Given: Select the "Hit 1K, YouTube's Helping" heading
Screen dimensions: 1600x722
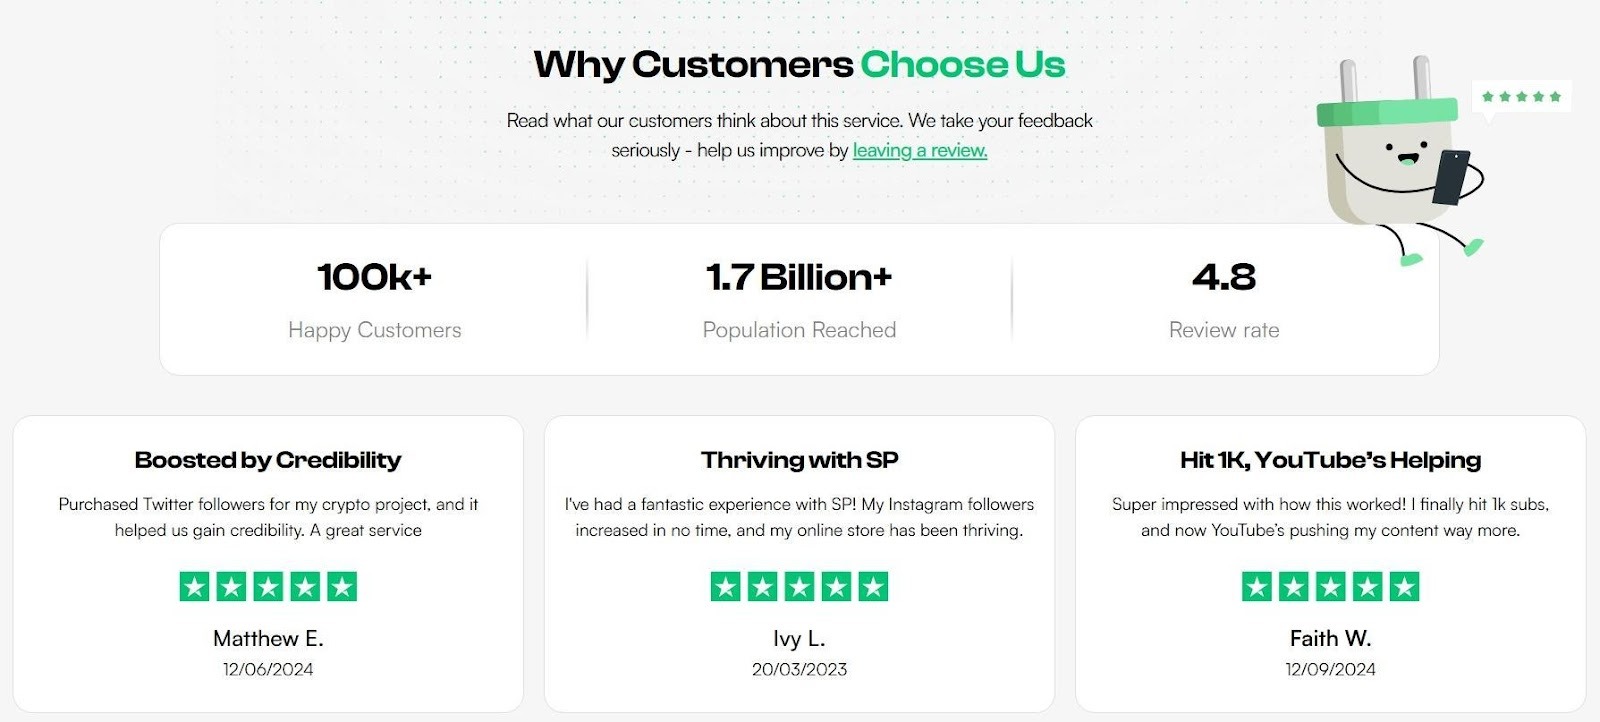Looking at the screenshot, I should pyautogui.click(x=1330, y=460).
